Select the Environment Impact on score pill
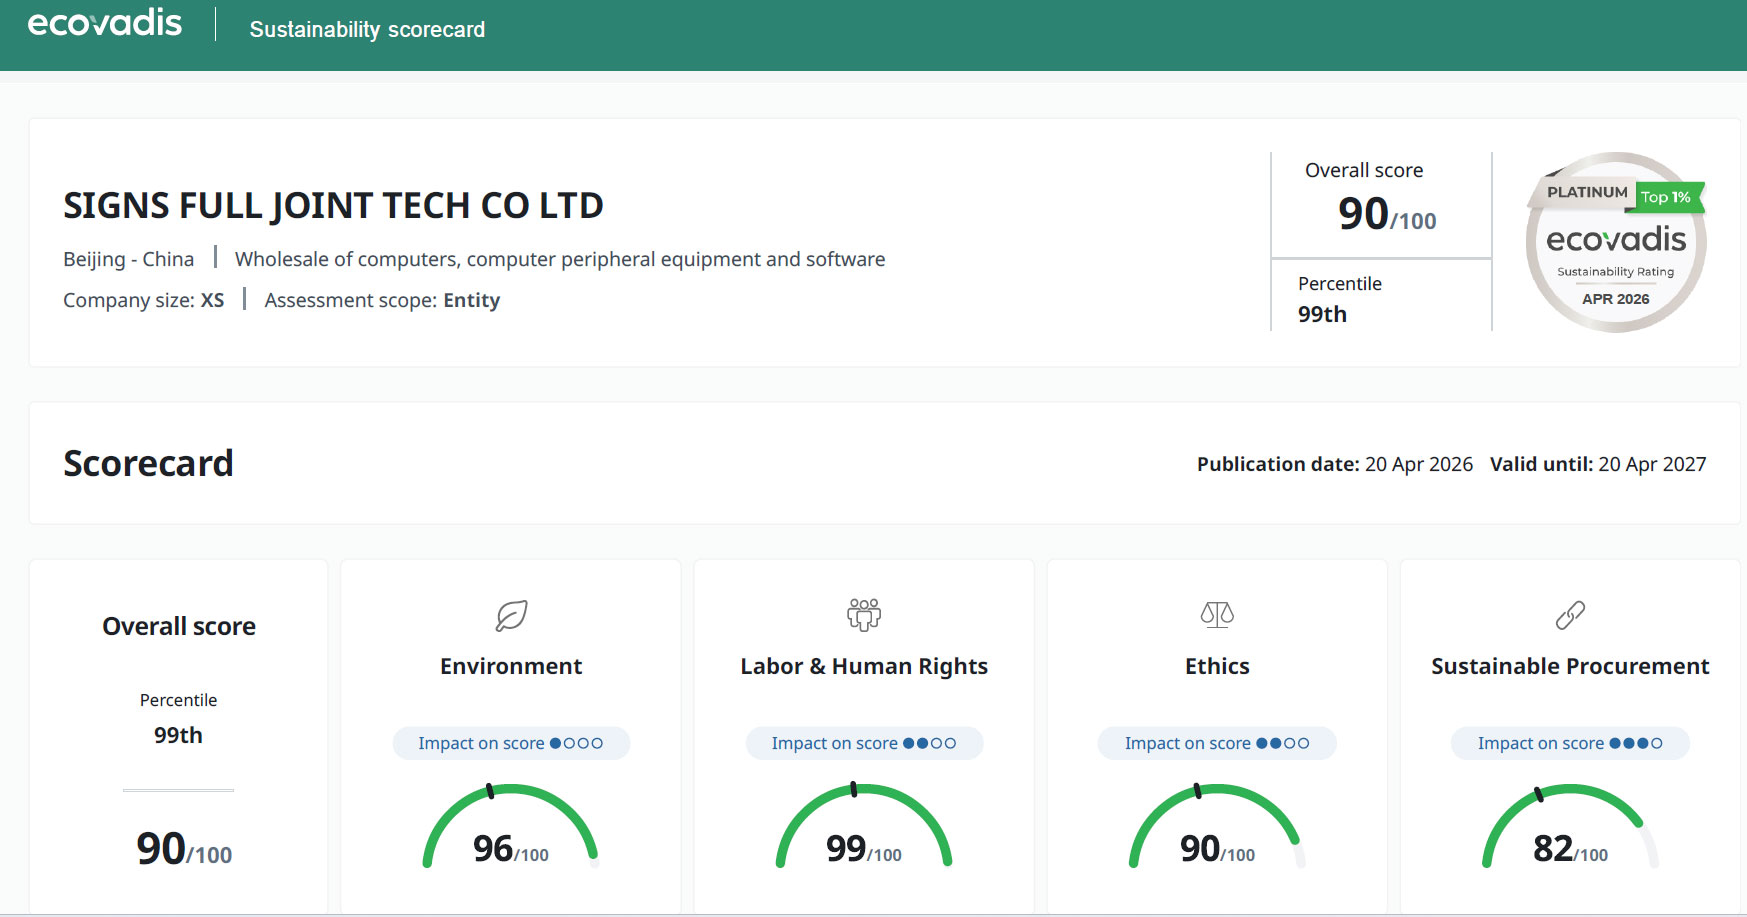 click(x=511, y=743)
